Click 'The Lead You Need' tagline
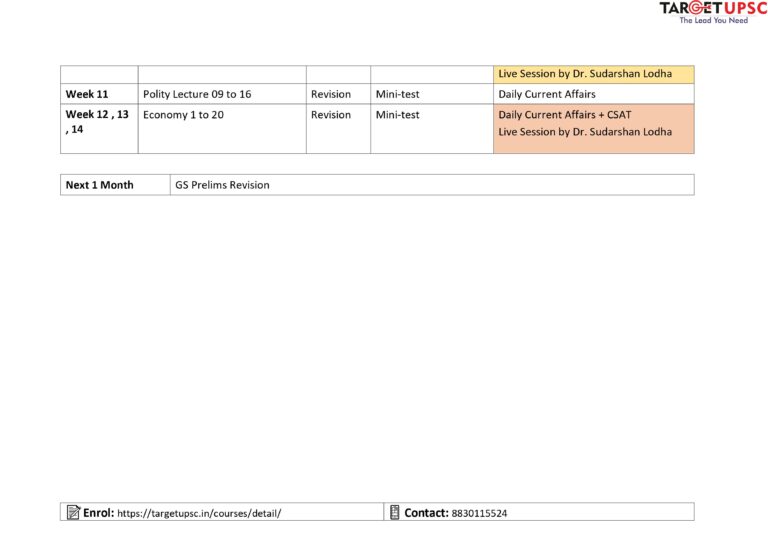 (x=713, y=20)
